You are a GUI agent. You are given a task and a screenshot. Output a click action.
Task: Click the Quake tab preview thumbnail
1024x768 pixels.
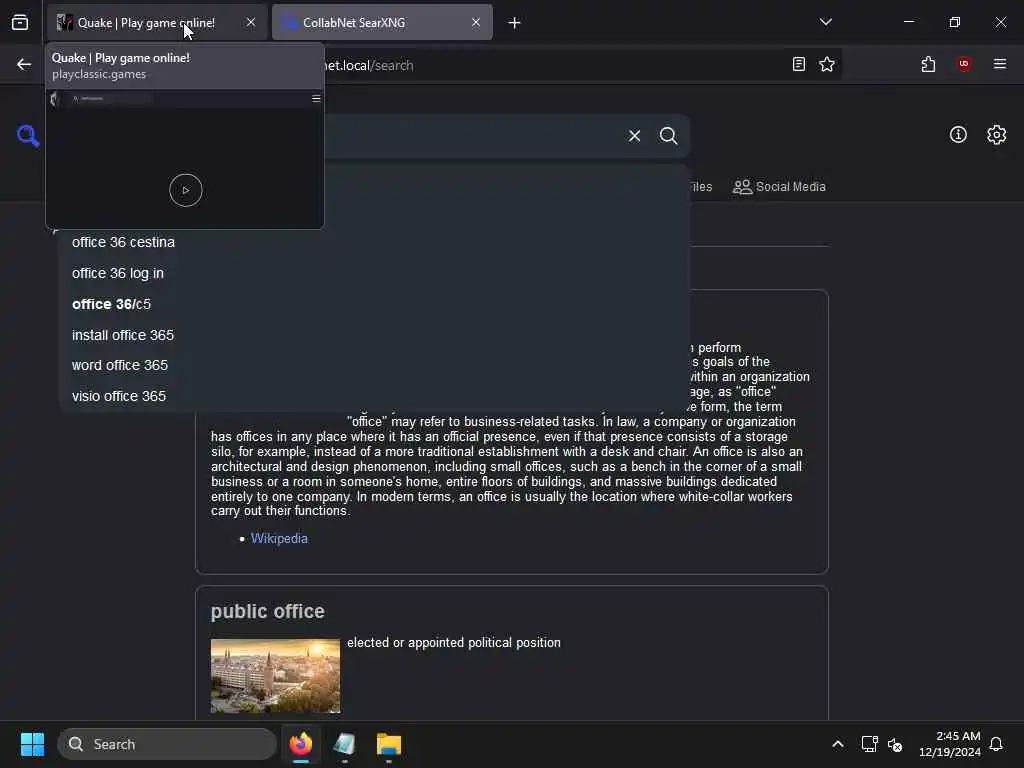(185, 159)
